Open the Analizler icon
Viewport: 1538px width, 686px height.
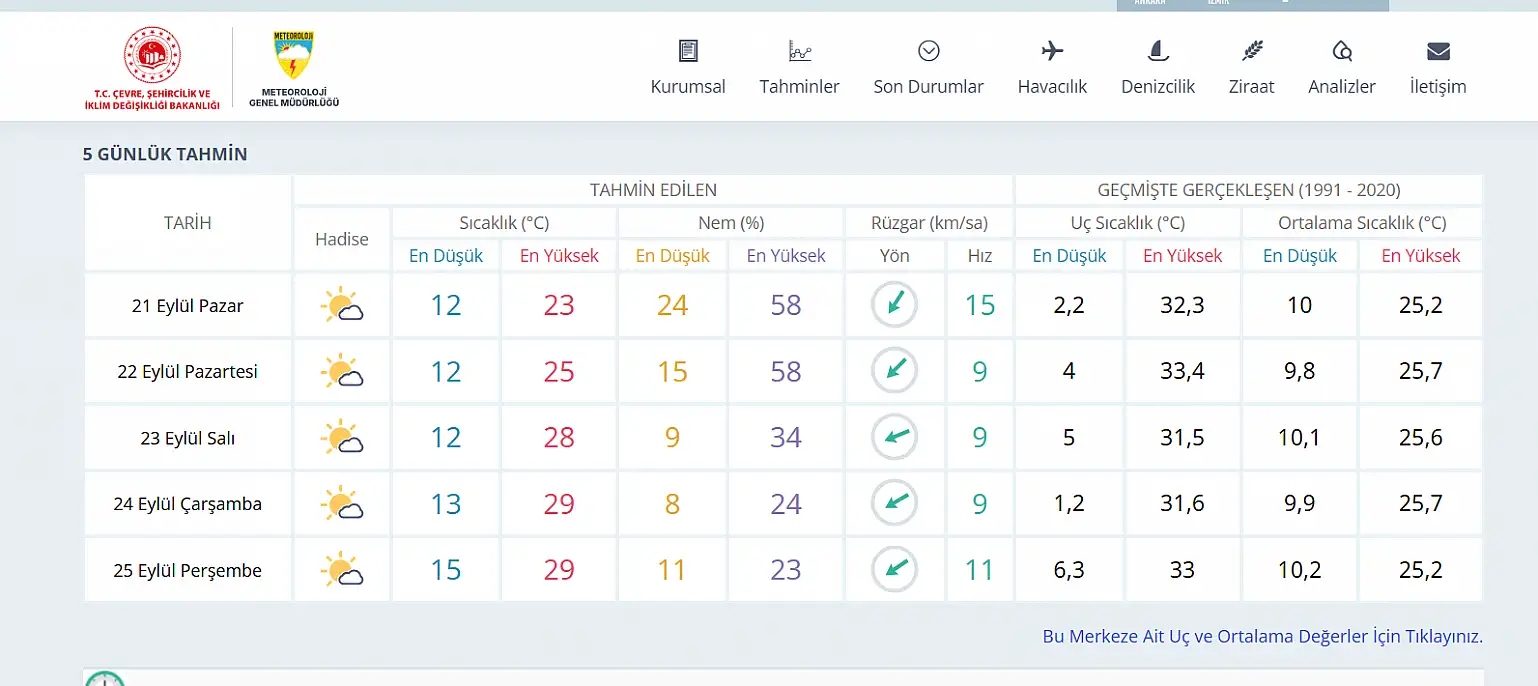[x=1342, y=51]
